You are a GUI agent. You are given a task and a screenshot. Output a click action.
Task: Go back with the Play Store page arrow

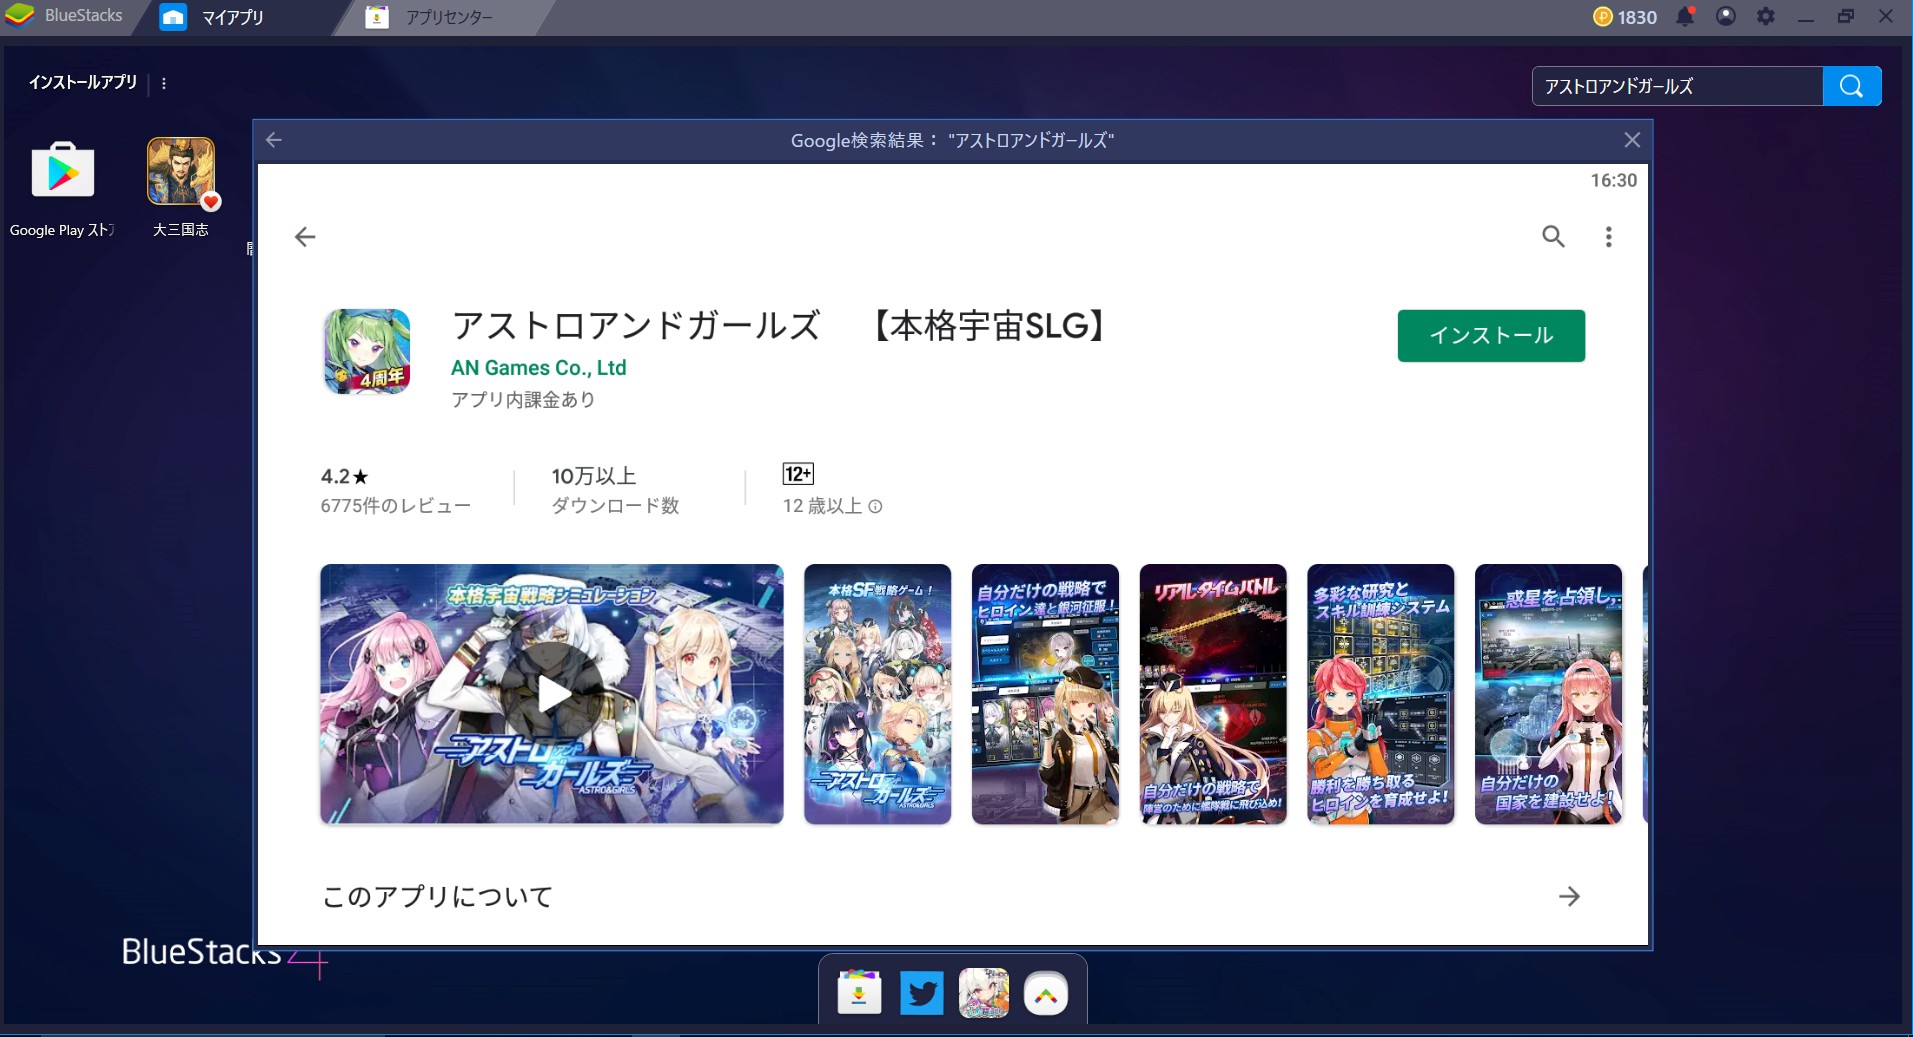click(305, 237)
